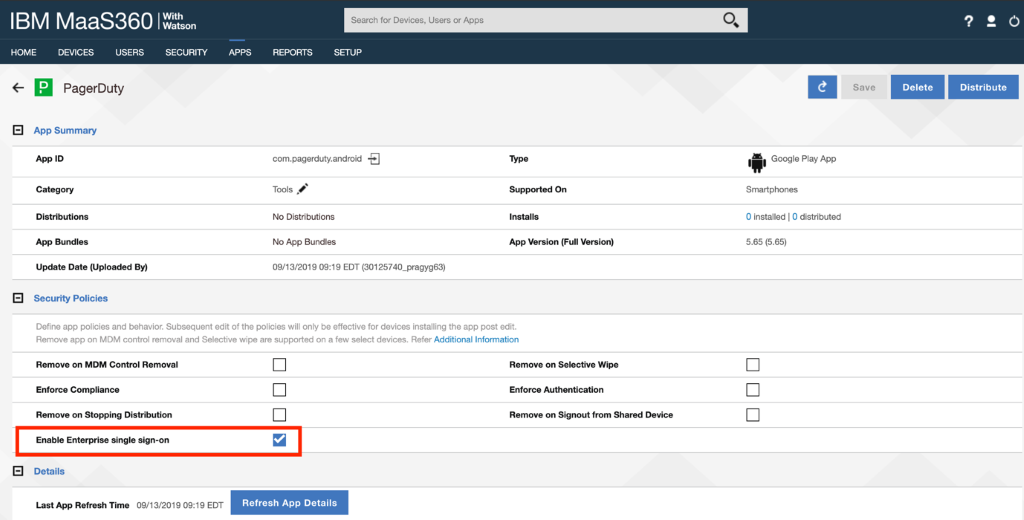Click the Save button
This screenshot has height=520, width=1024.
[864, 87]
